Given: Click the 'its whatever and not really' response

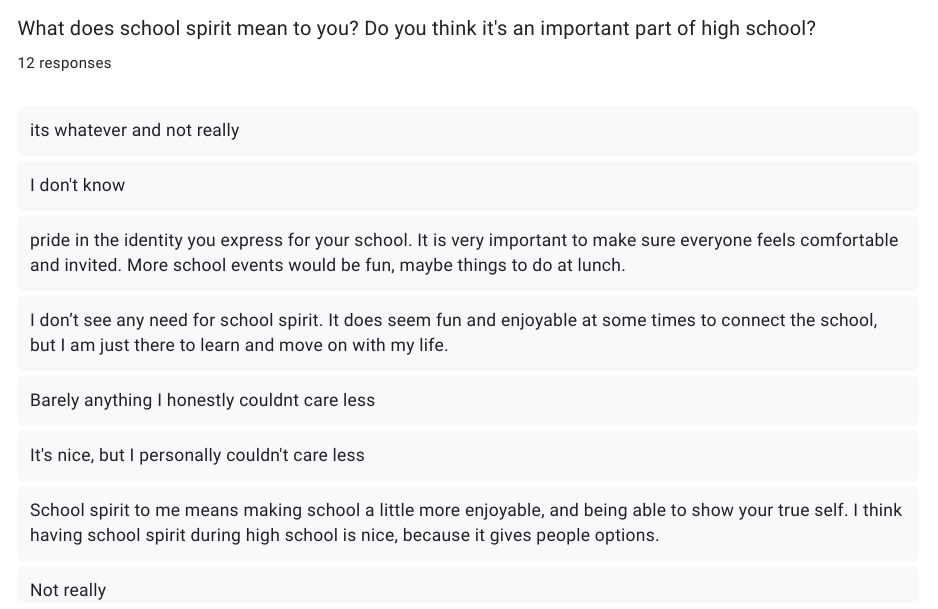Looking at the screenshot, I should pos(468,130).
